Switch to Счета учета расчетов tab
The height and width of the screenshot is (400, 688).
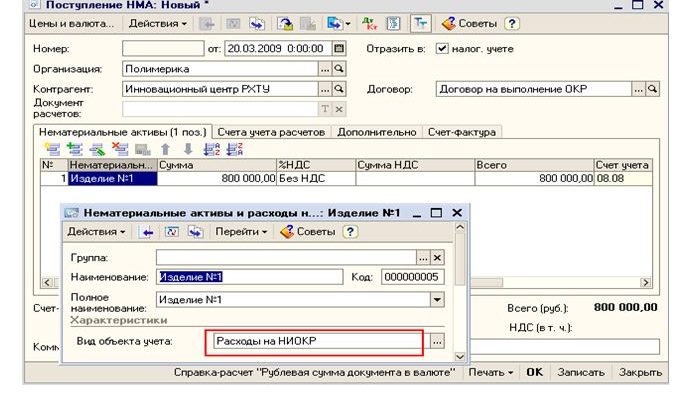coord(271,132)
